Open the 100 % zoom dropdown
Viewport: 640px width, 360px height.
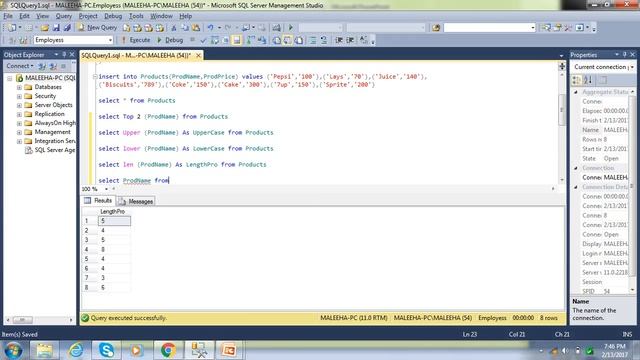tap(106, 189)
